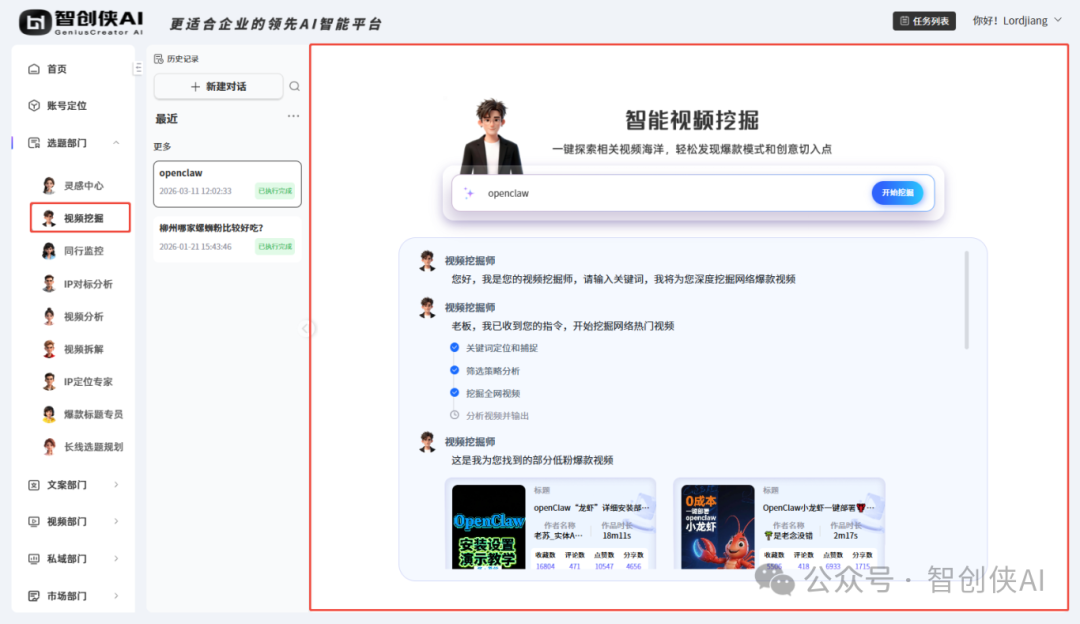Click title OpenClaw小龙虾一键部署

coord(818,508)
